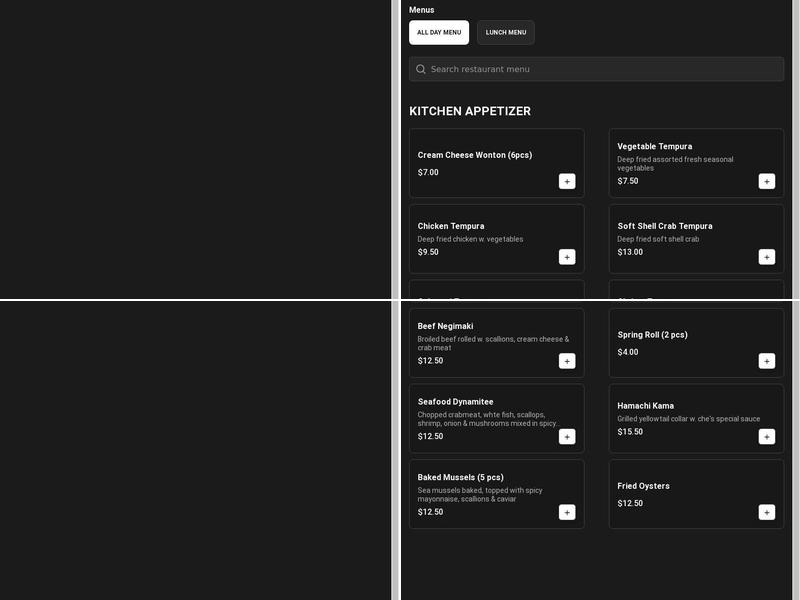Add Cream Cheese Wonton to order

point(567,181)
